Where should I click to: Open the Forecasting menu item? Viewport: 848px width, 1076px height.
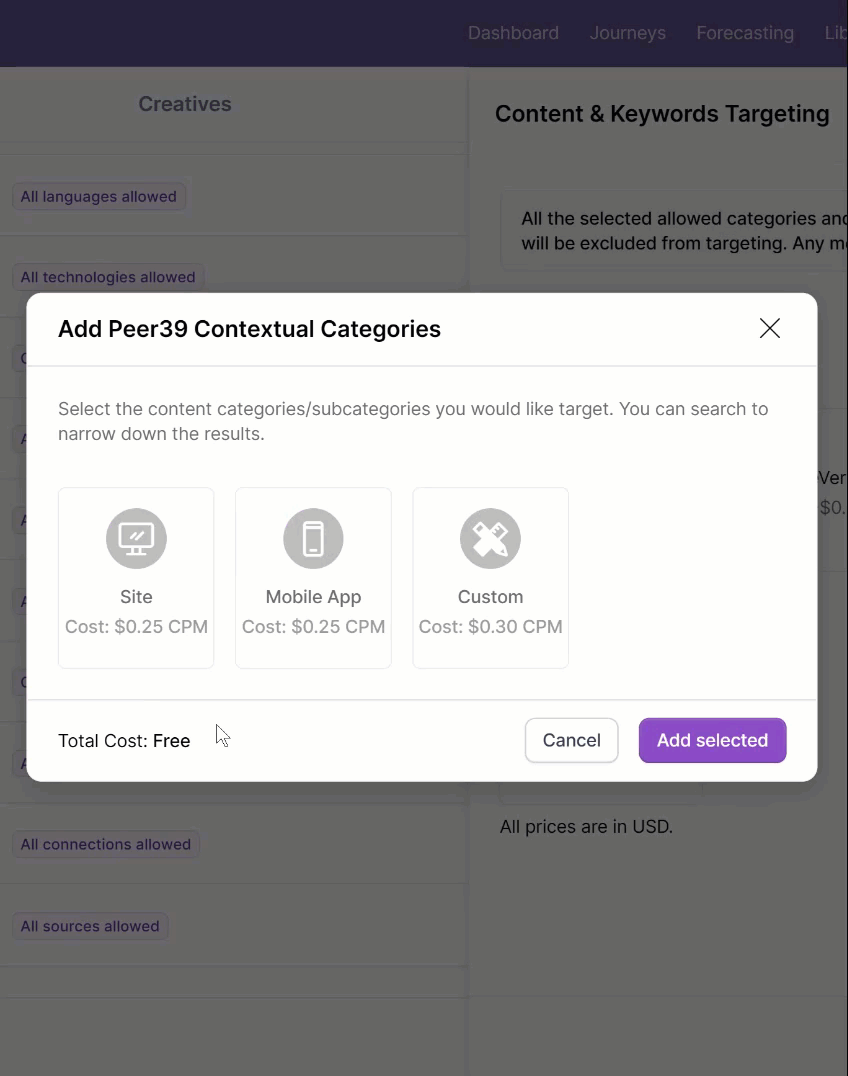coord(745,33)
